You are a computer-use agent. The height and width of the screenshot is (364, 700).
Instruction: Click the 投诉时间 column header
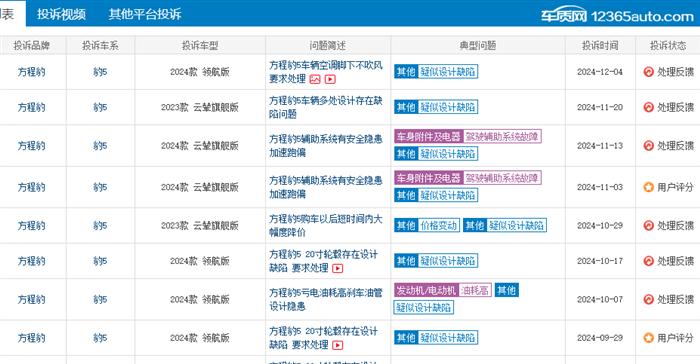click(x=600, y=46)
